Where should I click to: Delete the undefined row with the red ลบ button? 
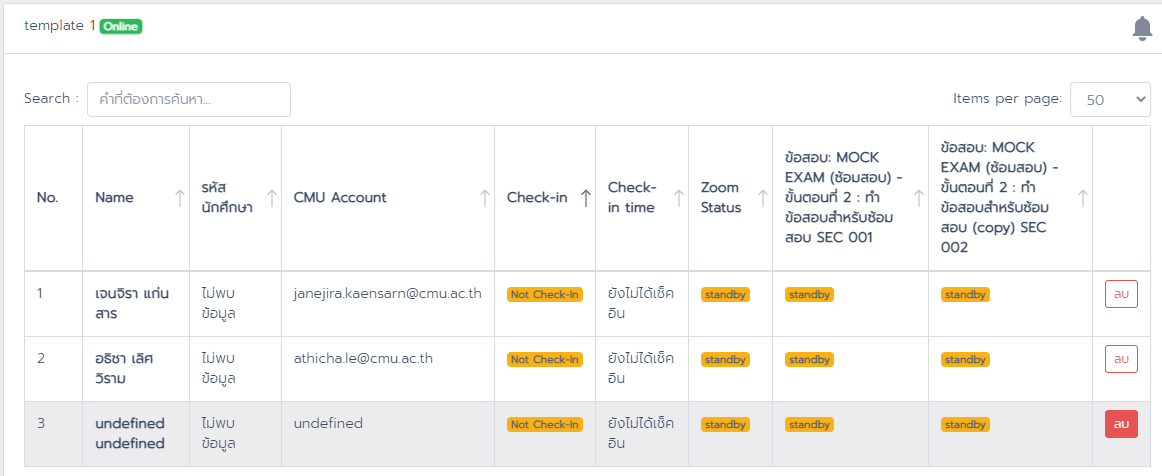point(1121,424)
